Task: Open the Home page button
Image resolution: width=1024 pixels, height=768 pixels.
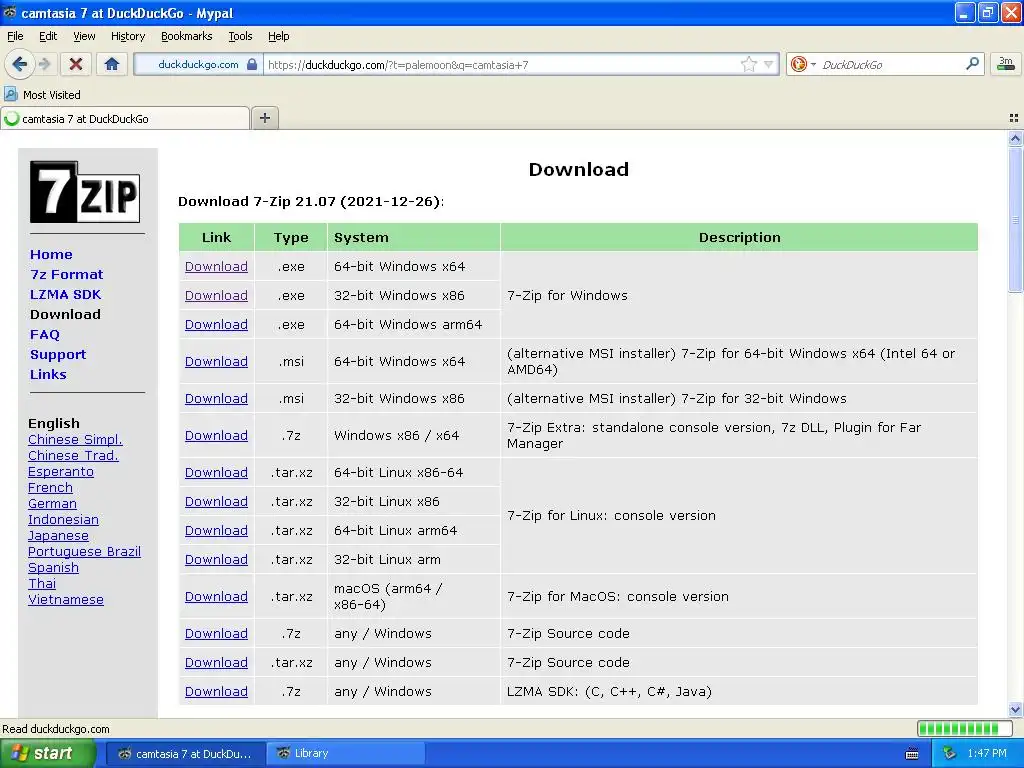Action: [112, 64]
